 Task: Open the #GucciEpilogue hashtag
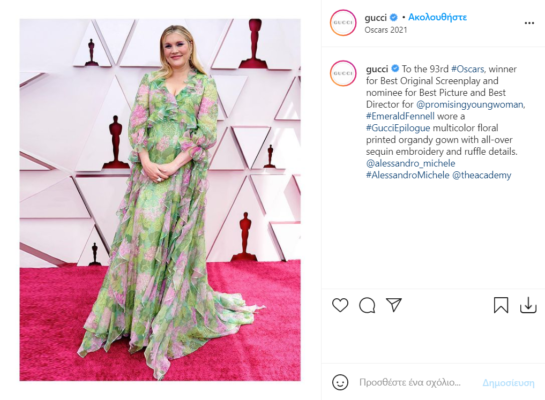pyautogui.click(x=398, y=128)
